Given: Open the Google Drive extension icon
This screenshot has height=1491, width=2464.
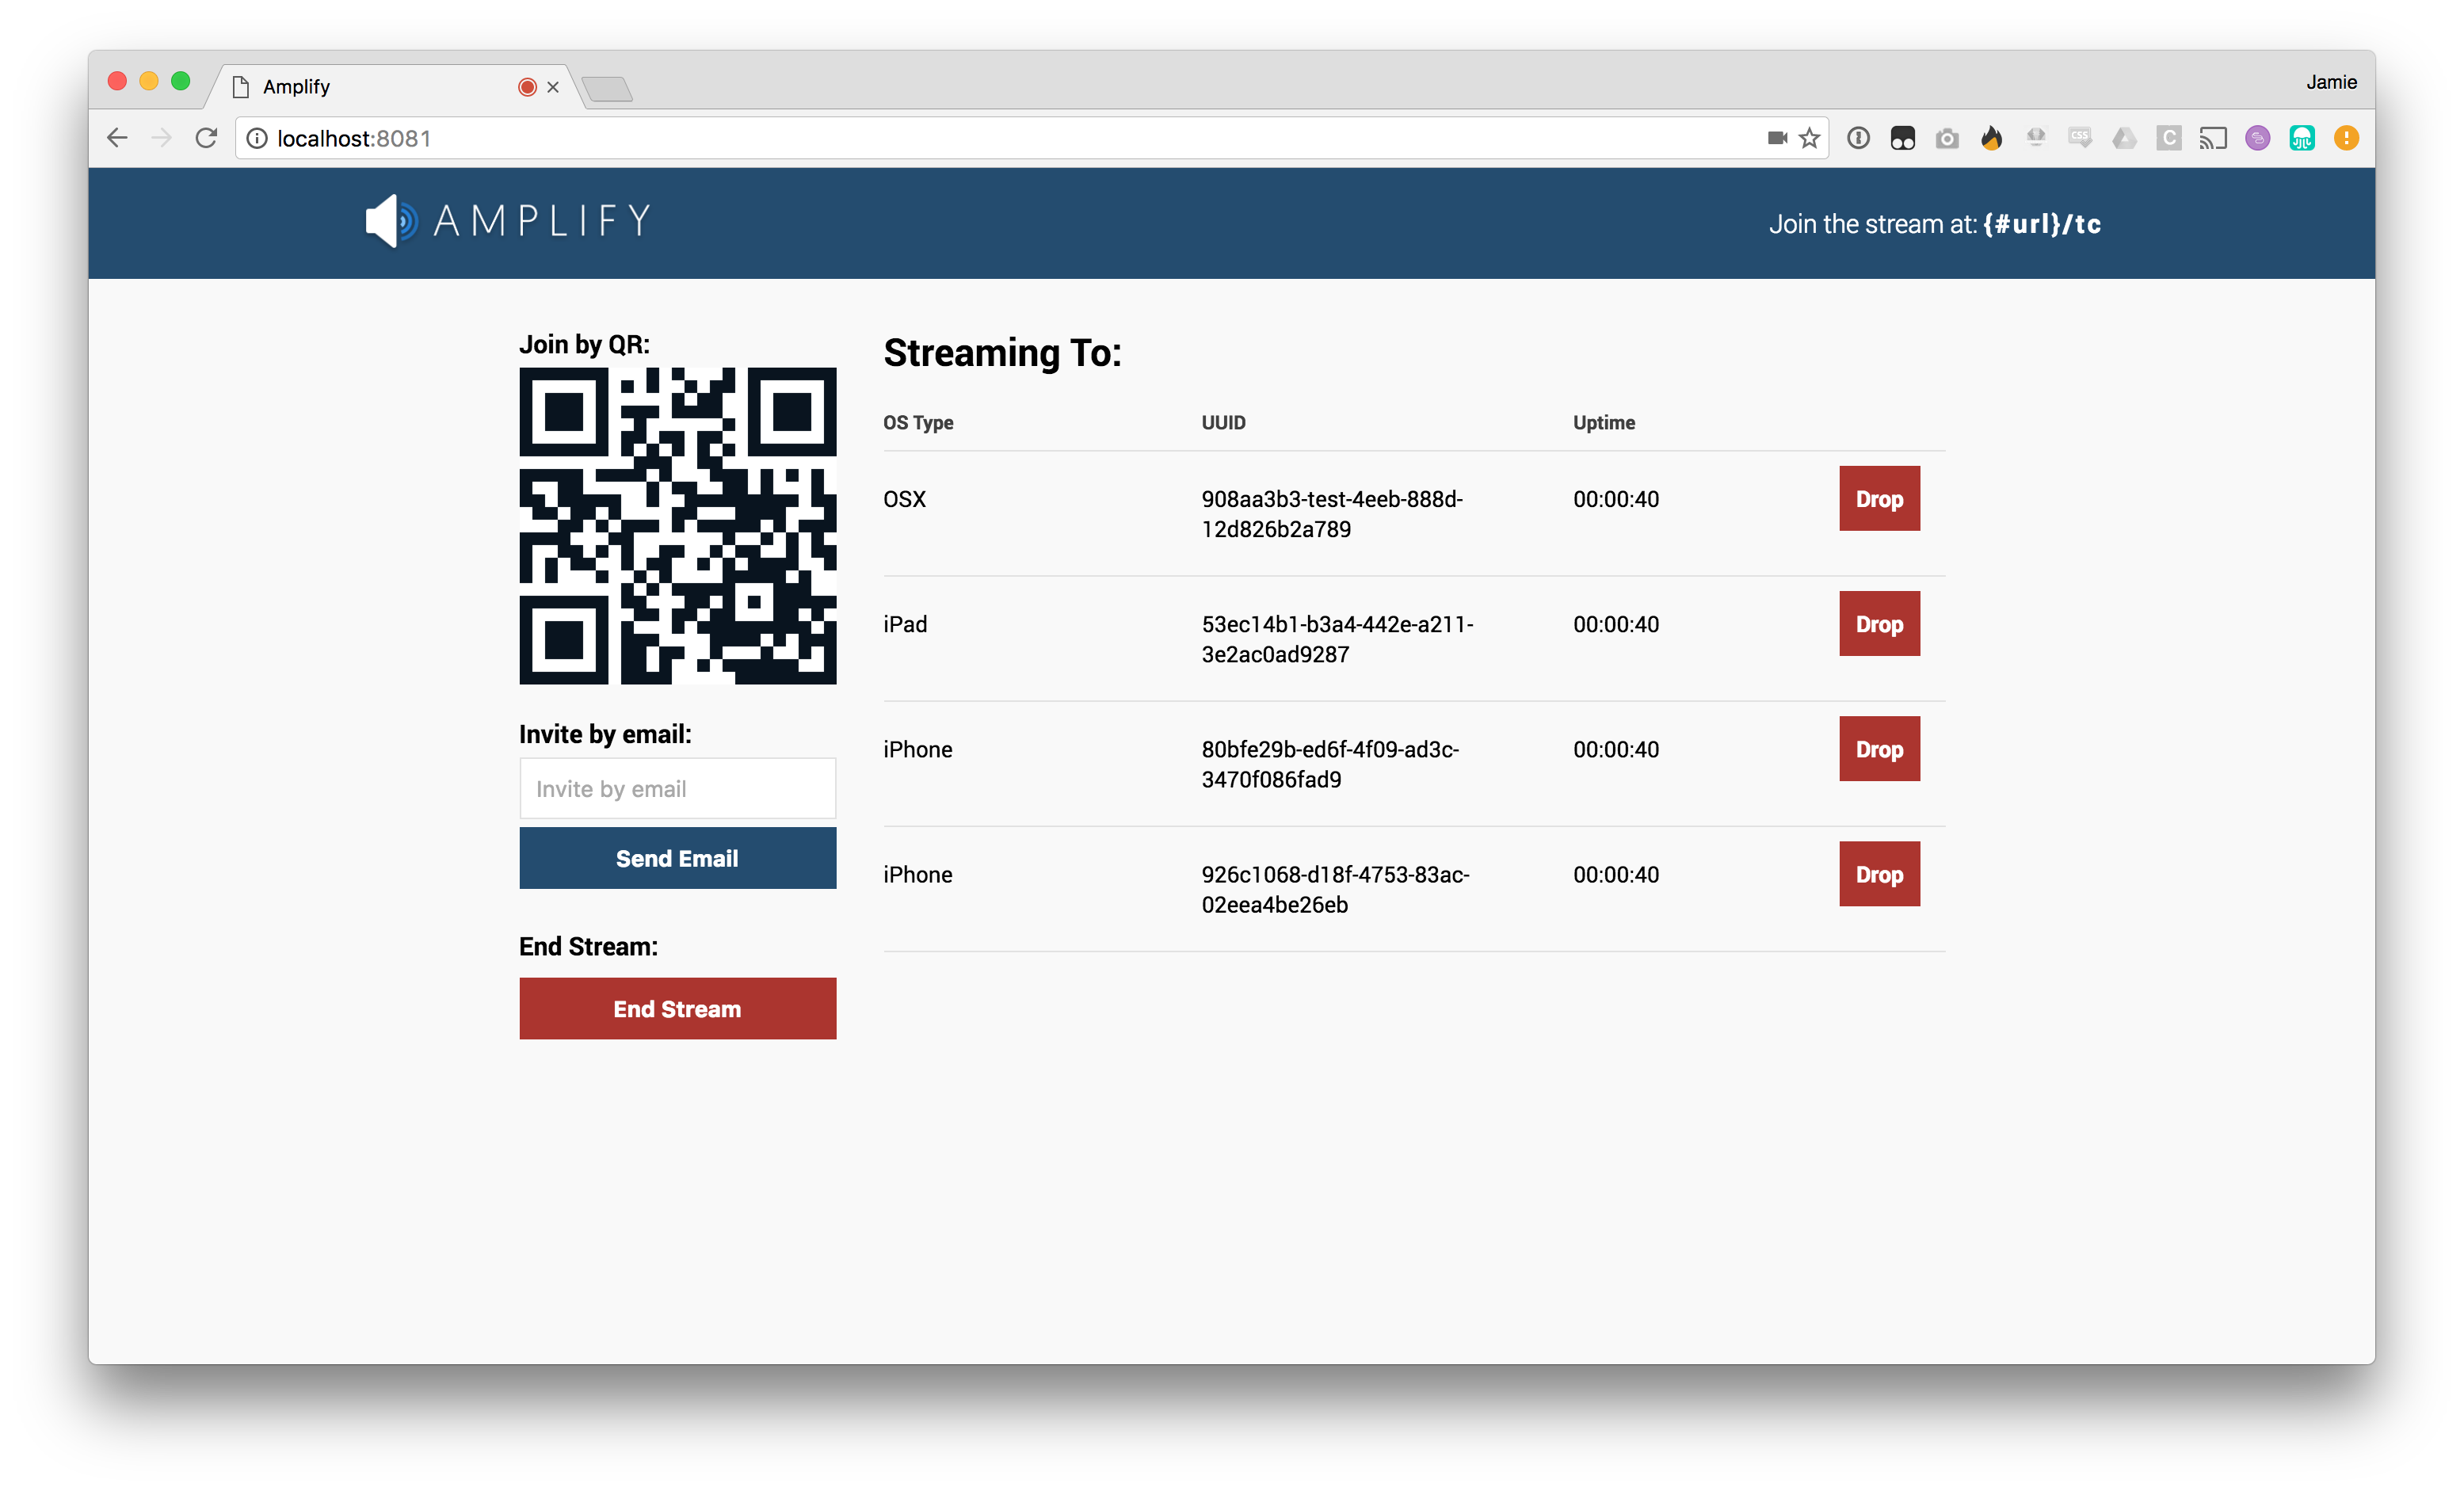Looking at the screenshot, I should [x=2124, y=138].
